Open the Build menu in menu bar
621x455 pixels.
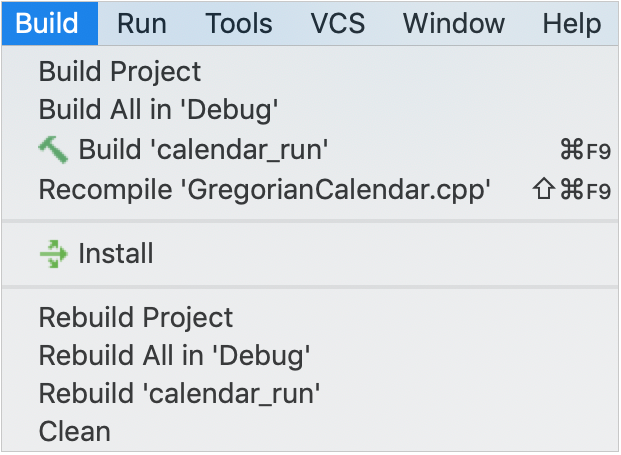click(48, 22)
